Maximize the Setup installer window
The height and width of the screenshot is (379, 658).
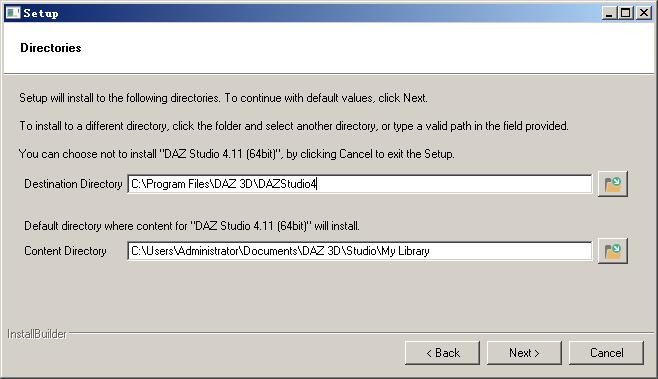tap(626, 13)
